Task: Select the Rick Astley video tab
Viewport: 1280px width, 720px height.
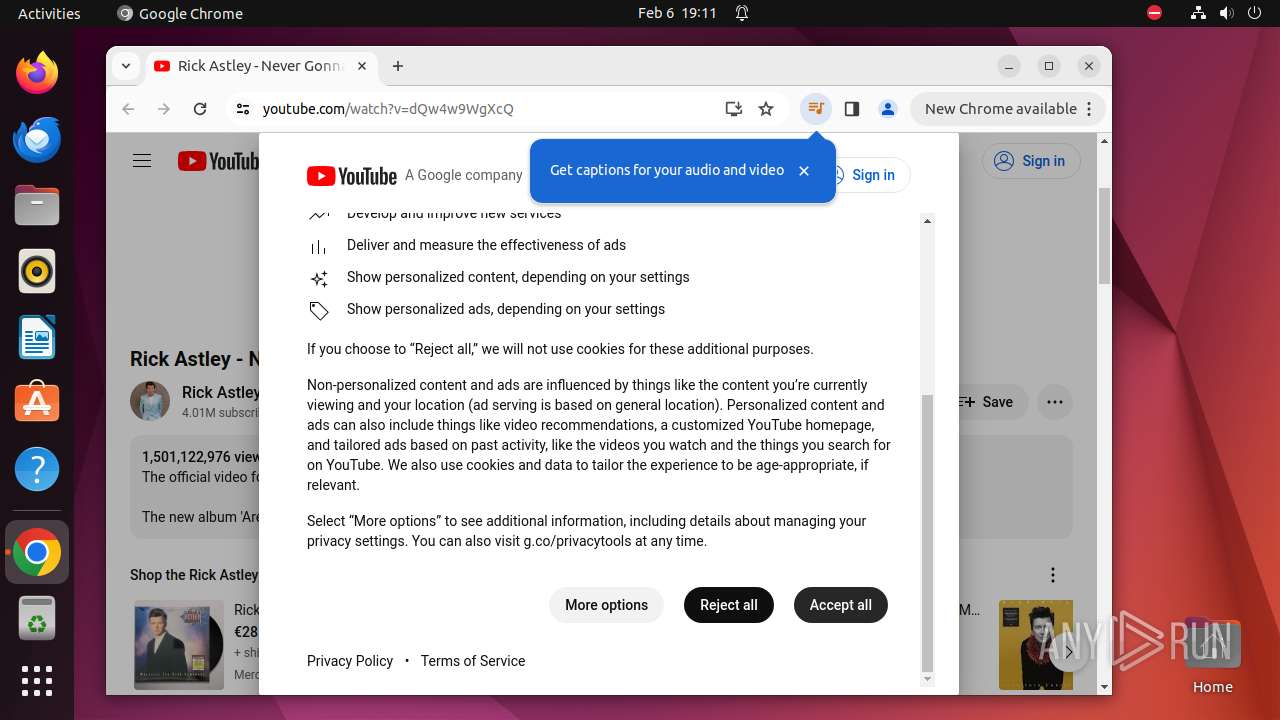Action: click(262, 66)
